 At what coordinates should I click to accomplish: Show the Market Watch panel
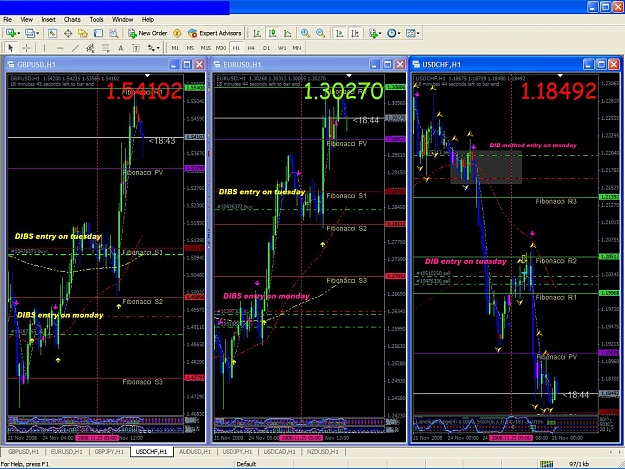52,33
